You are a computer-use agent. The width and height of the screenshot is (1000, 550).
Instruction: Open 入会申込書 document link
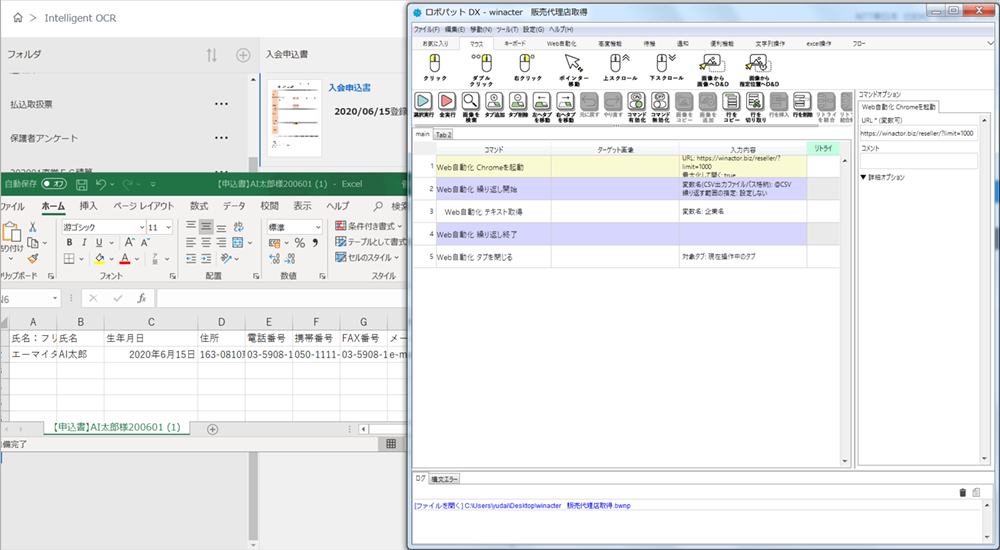coord(349,87)
